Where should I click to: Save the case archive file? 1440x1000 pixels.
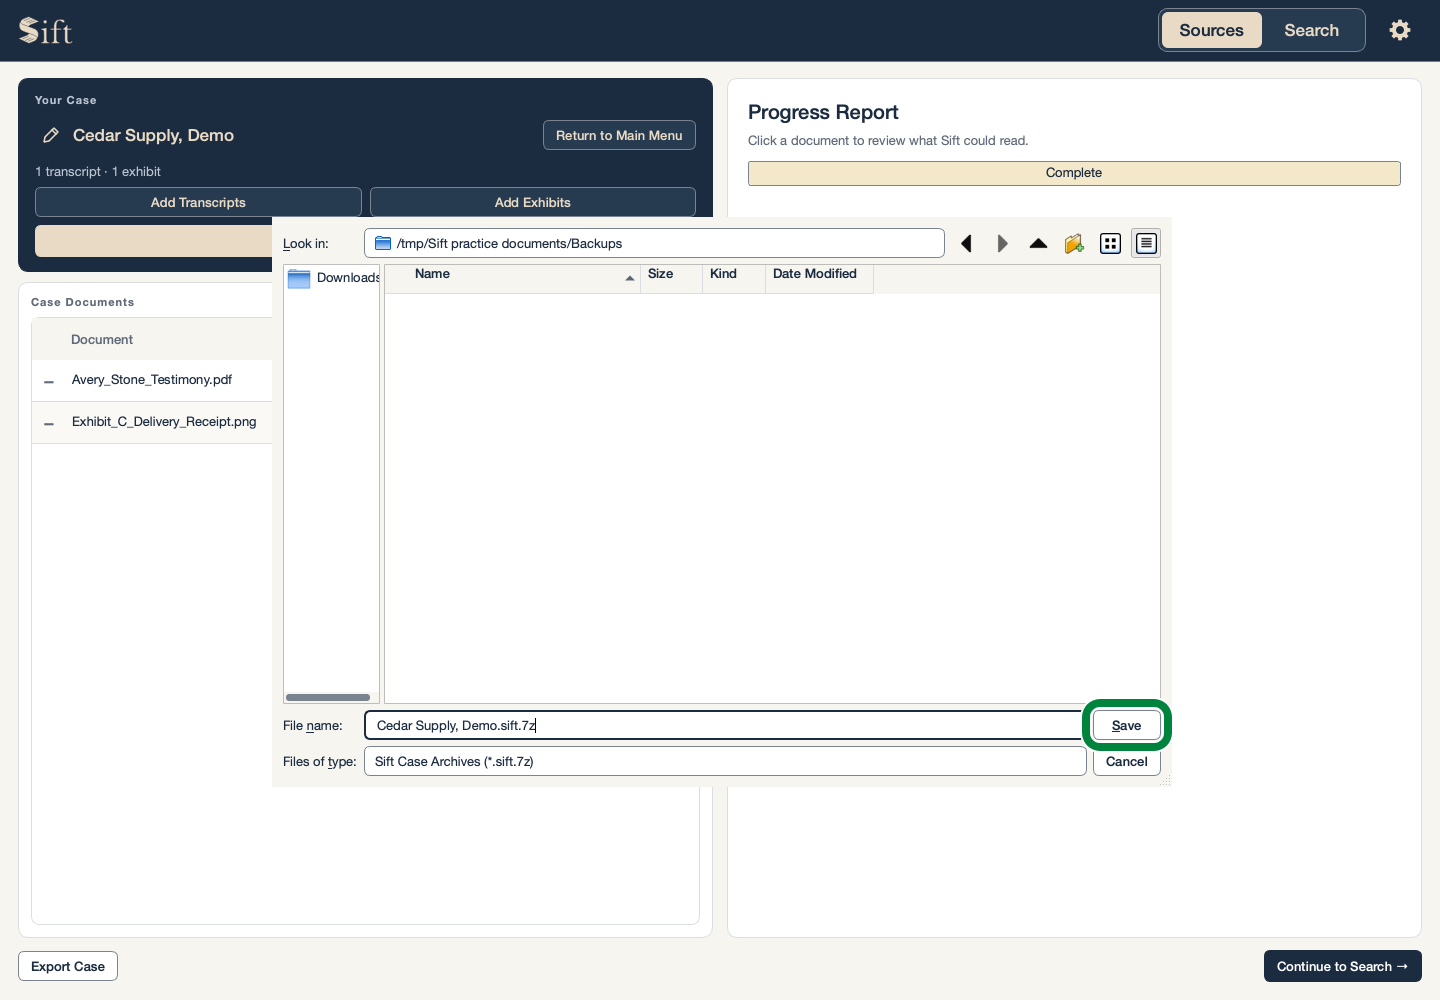pyautogui.click(x=1126, y=725)
